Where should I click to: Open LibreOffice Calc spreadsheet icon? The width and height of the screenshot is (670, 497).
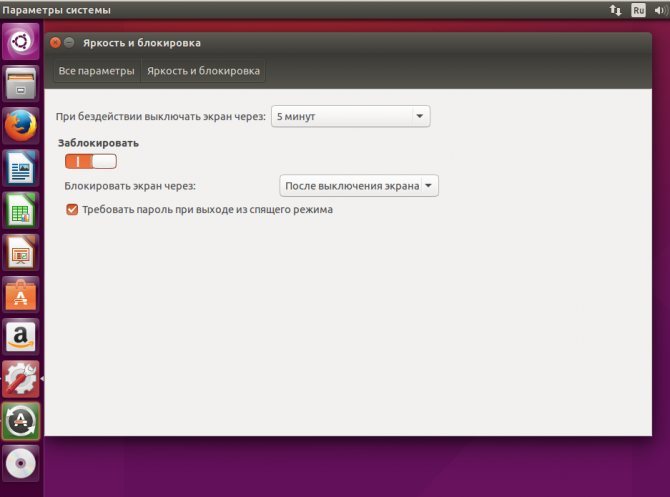point(21,210)
